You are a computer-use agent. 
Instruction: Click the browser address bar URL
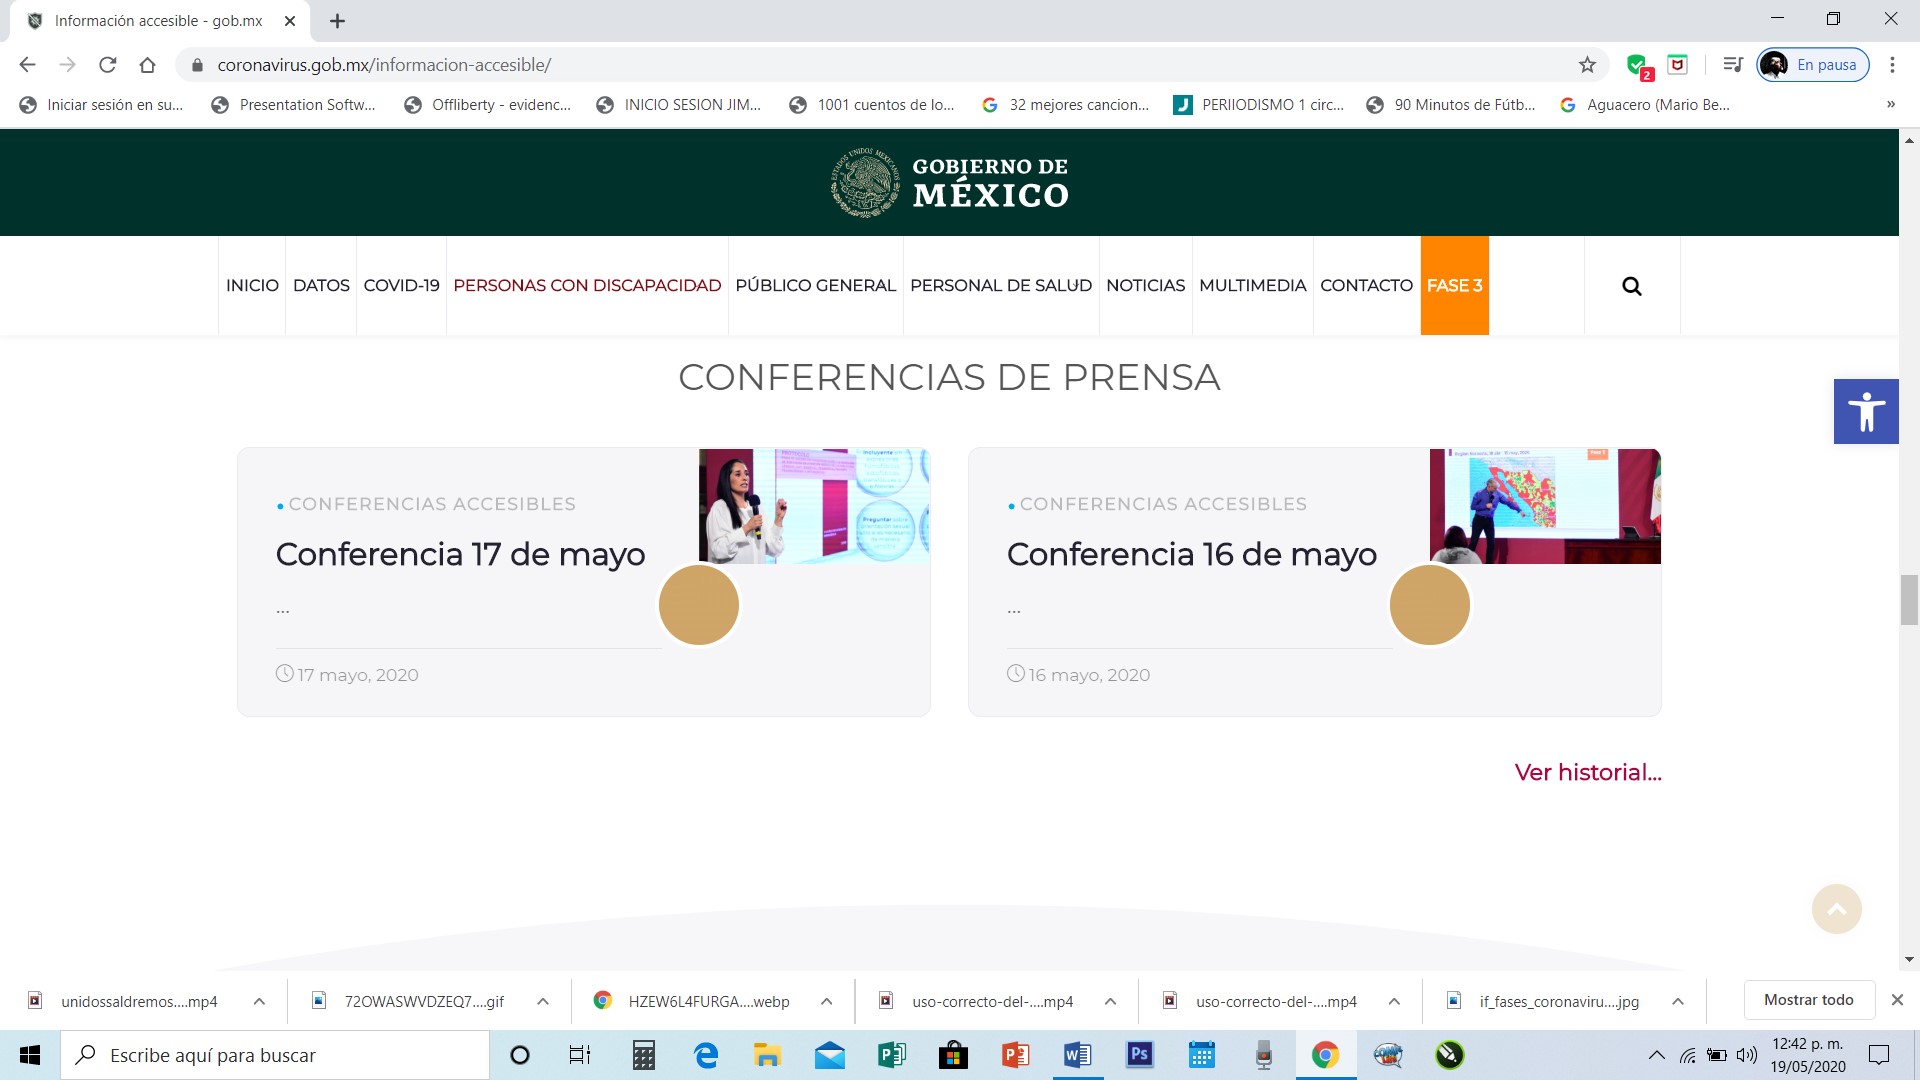(384, 65)
